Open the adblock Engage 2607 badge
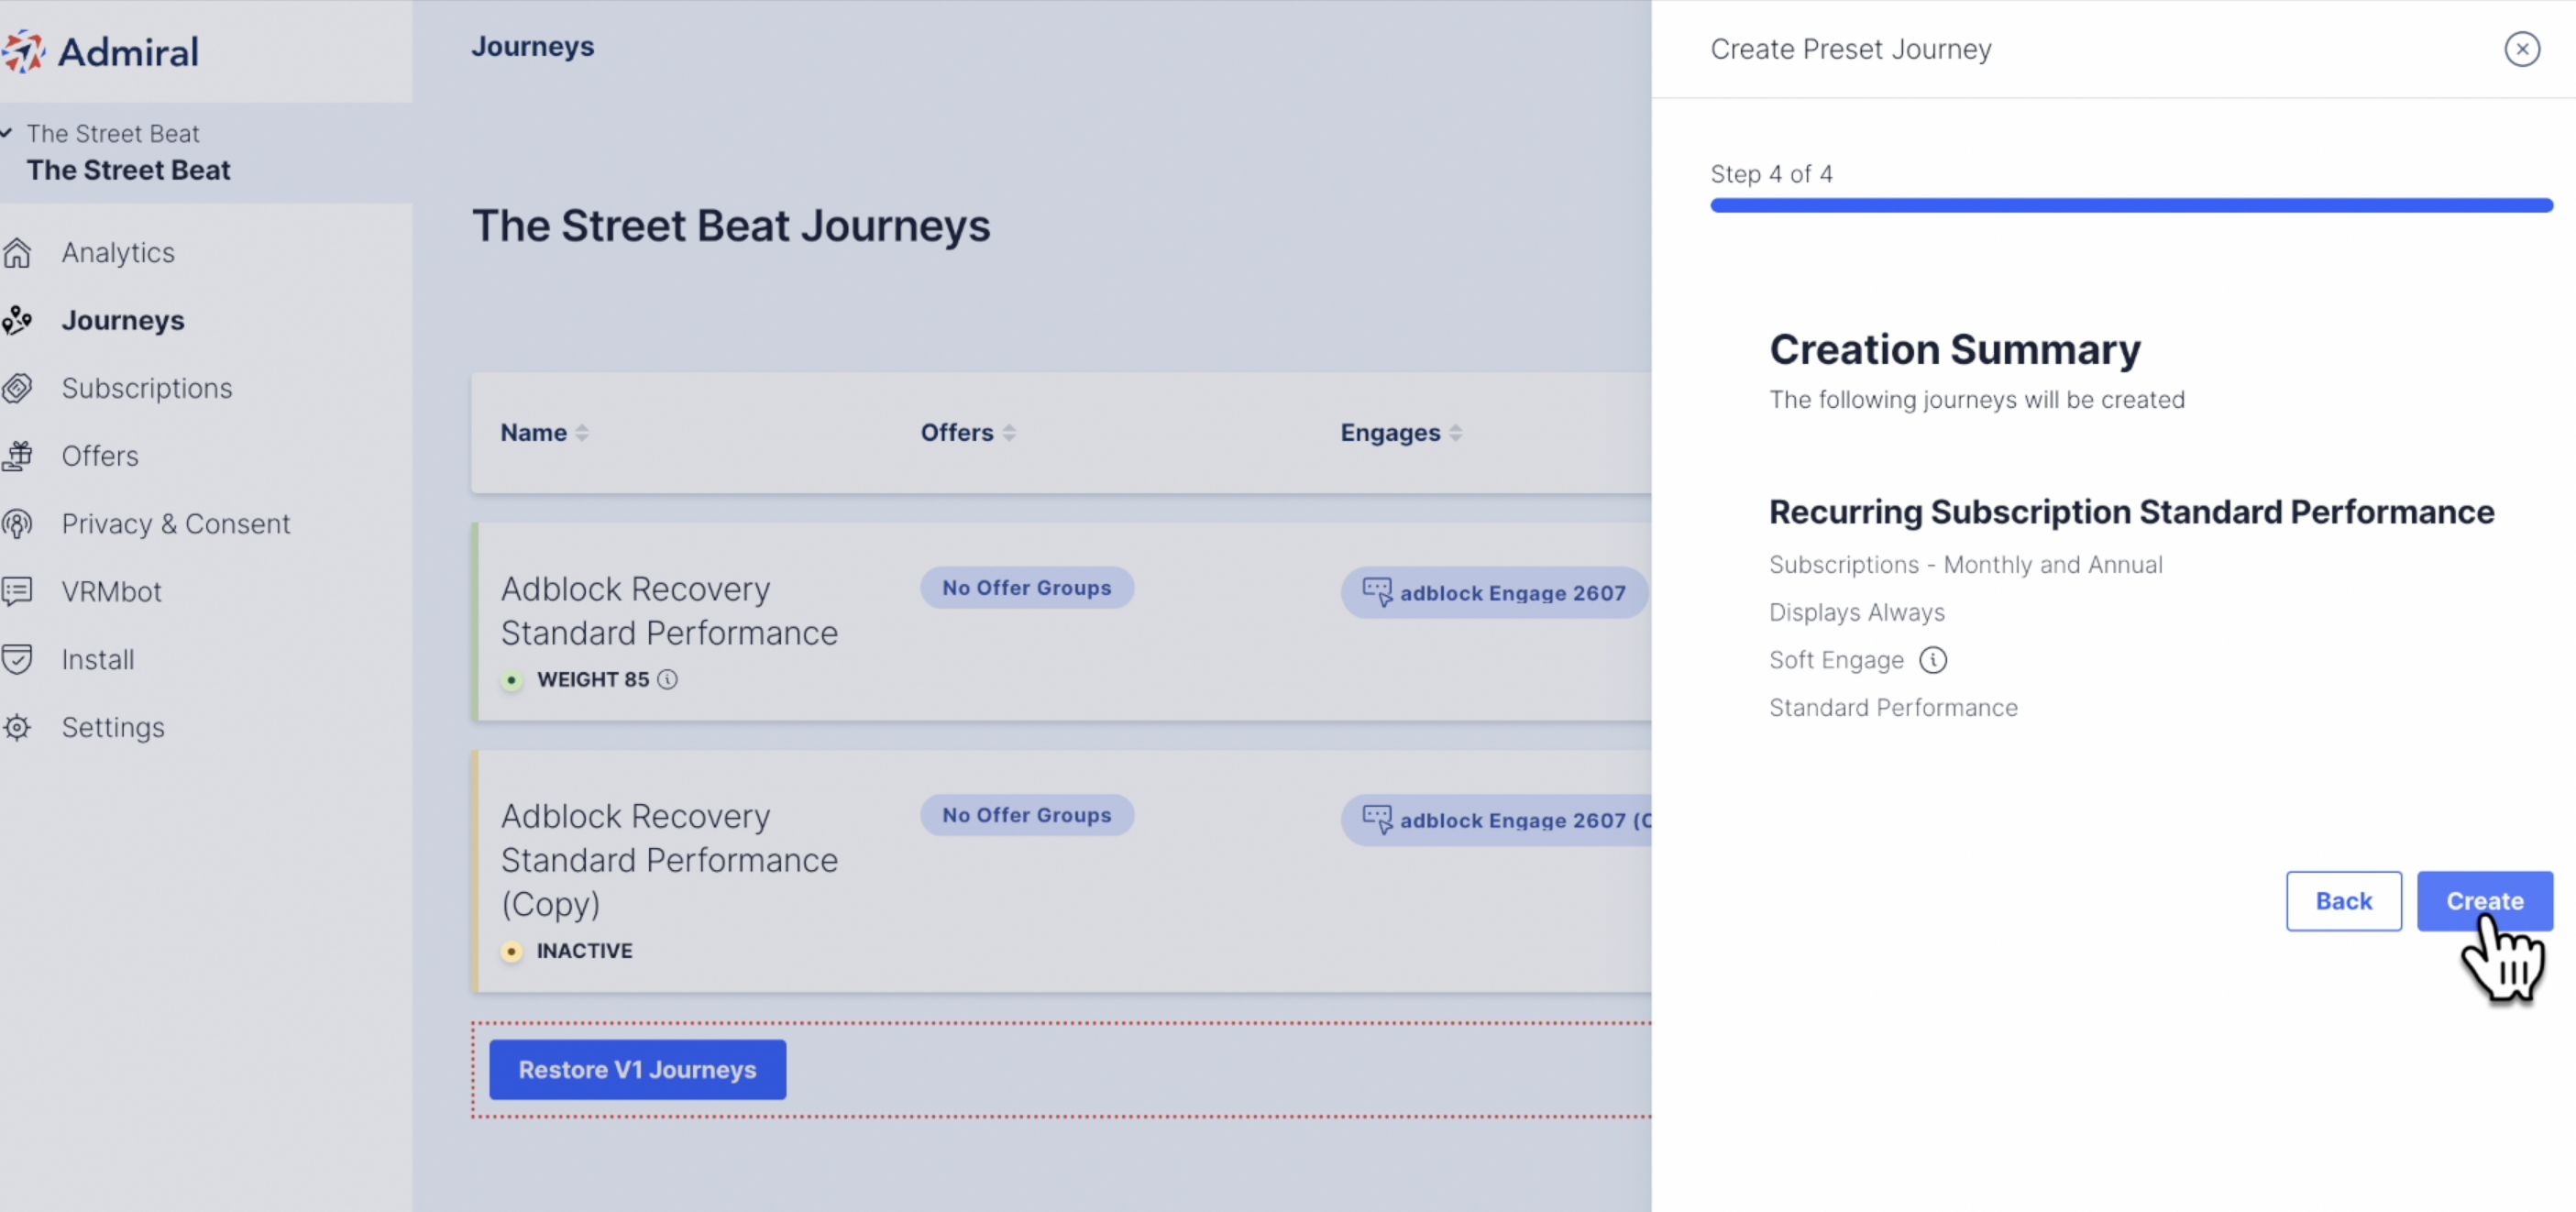The height and width of the screenshot is (1212, 2576). point(1493,593)
